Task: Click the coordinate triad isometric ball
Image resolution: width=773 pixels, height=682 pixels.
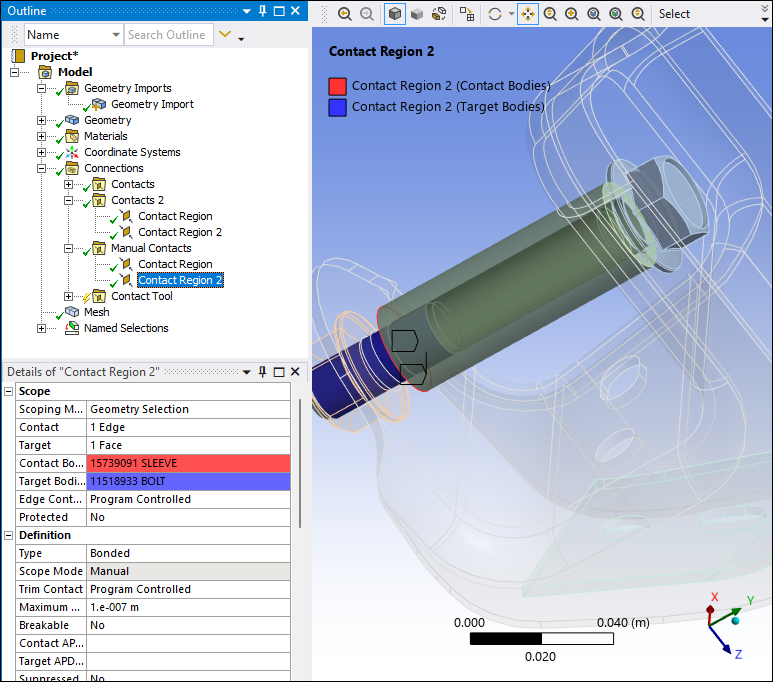Action: click(x=736, y=620)
